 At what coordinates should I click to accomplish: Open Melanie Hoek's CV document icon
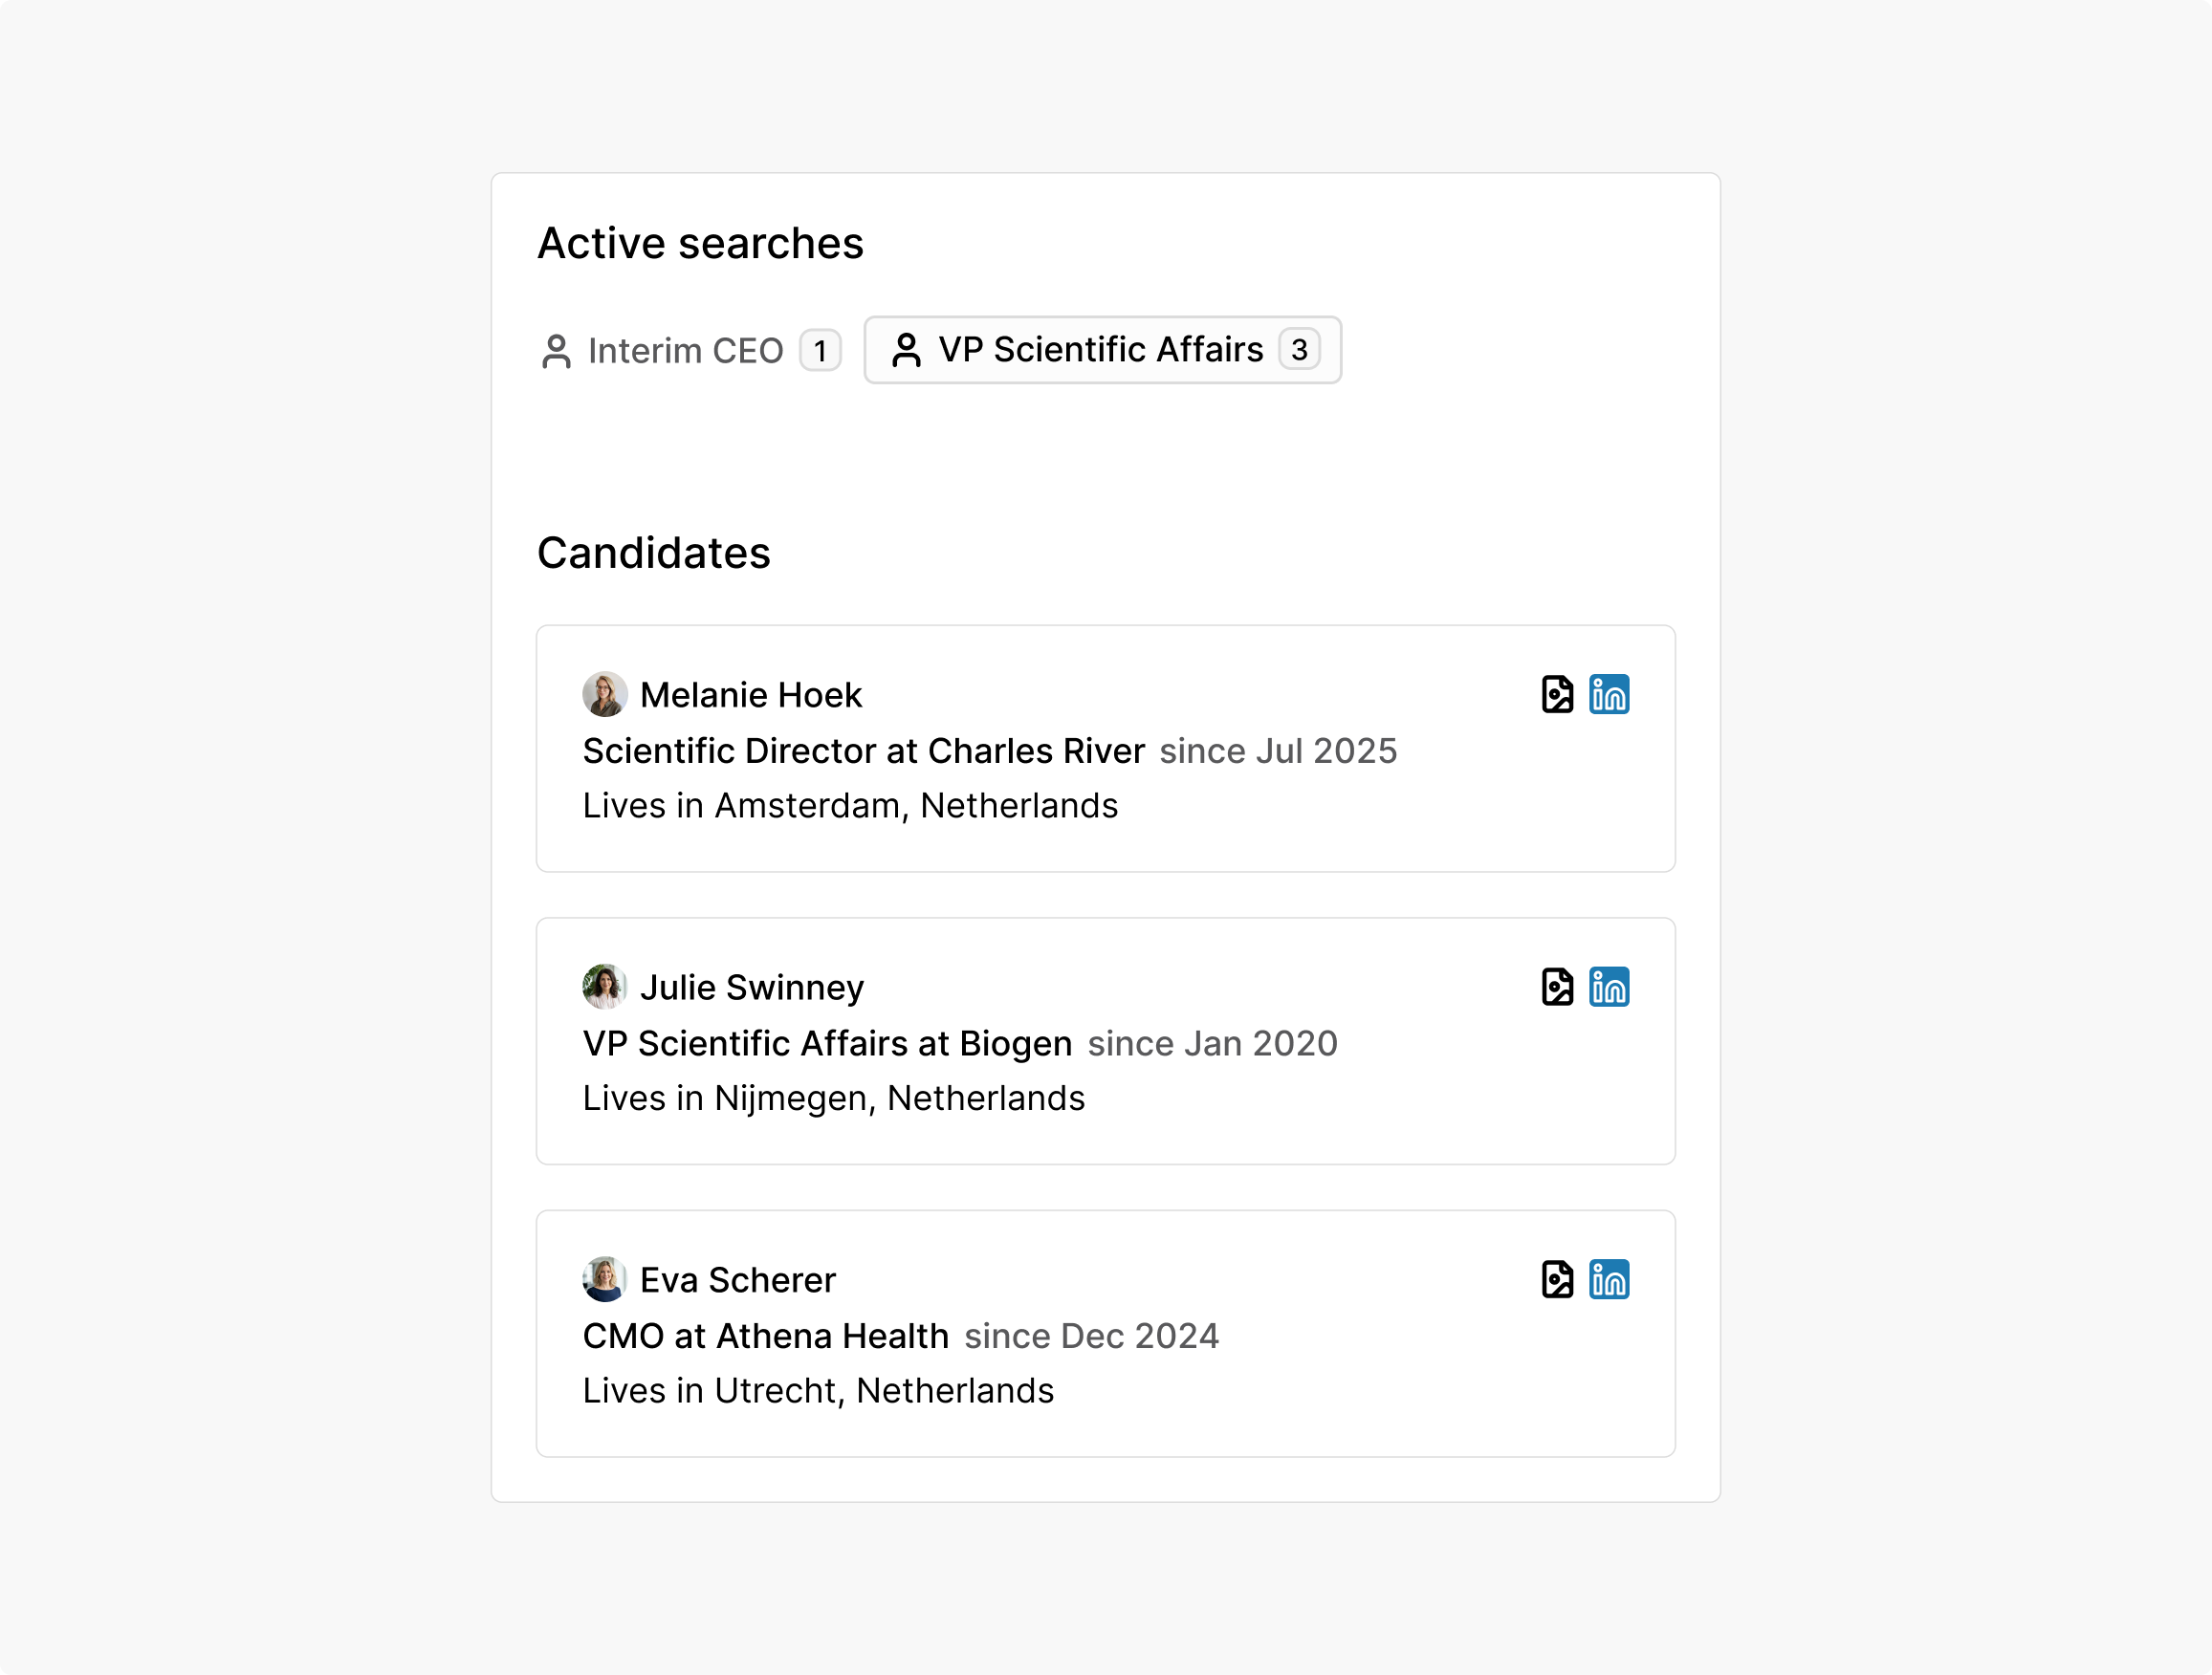(1558, 694)
